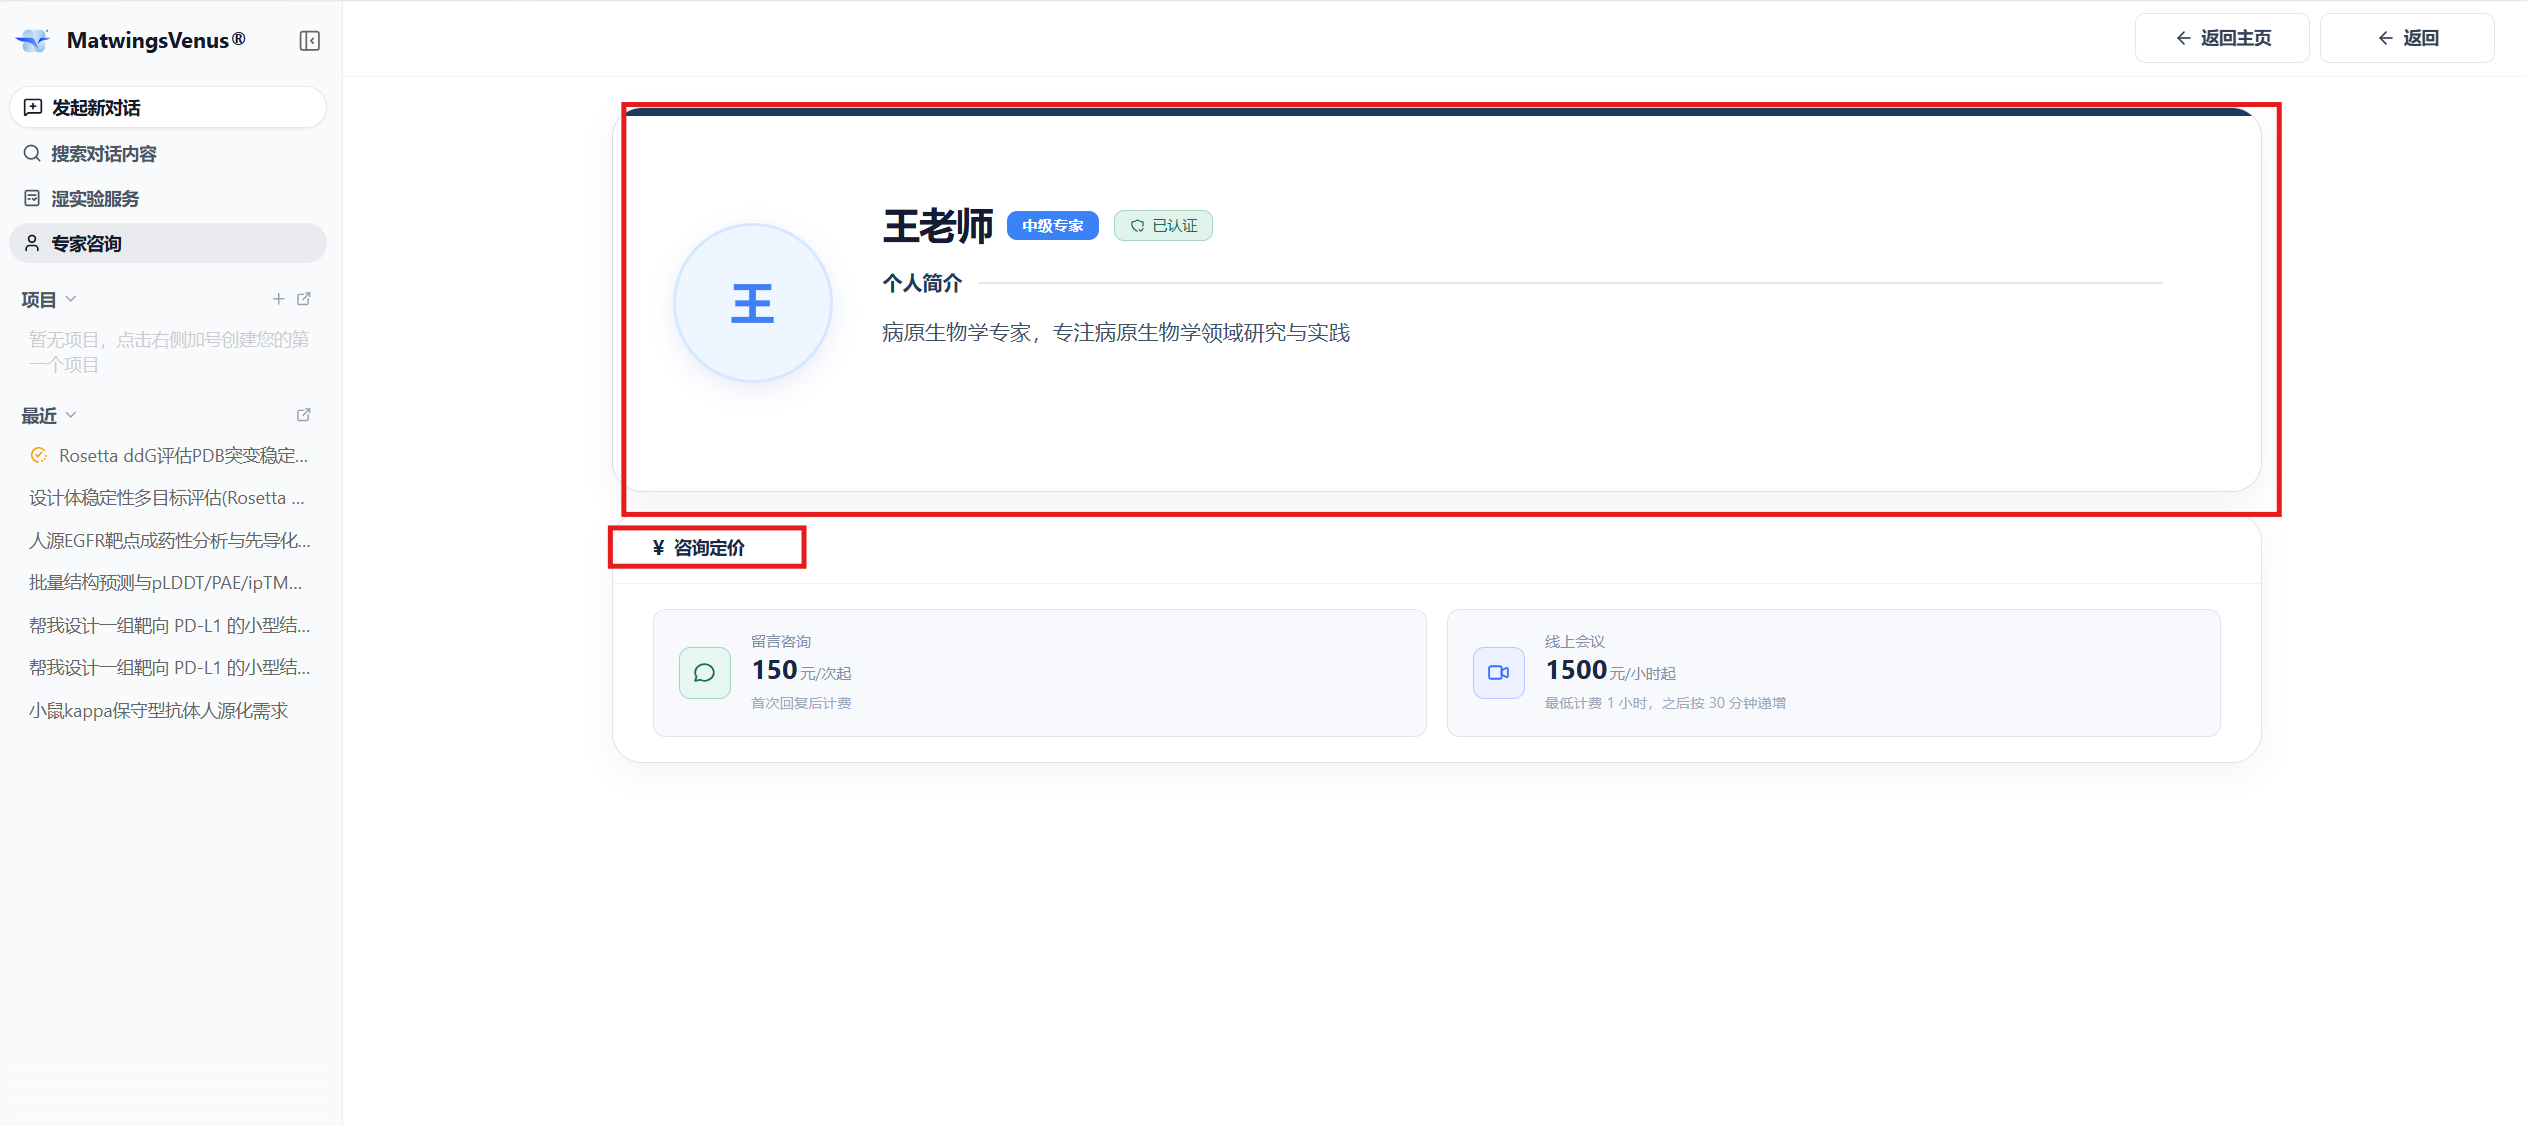Select the 150元/次起 message consultation price
The width and height of the screenshot is (2527, 1126).
(802, 671)
